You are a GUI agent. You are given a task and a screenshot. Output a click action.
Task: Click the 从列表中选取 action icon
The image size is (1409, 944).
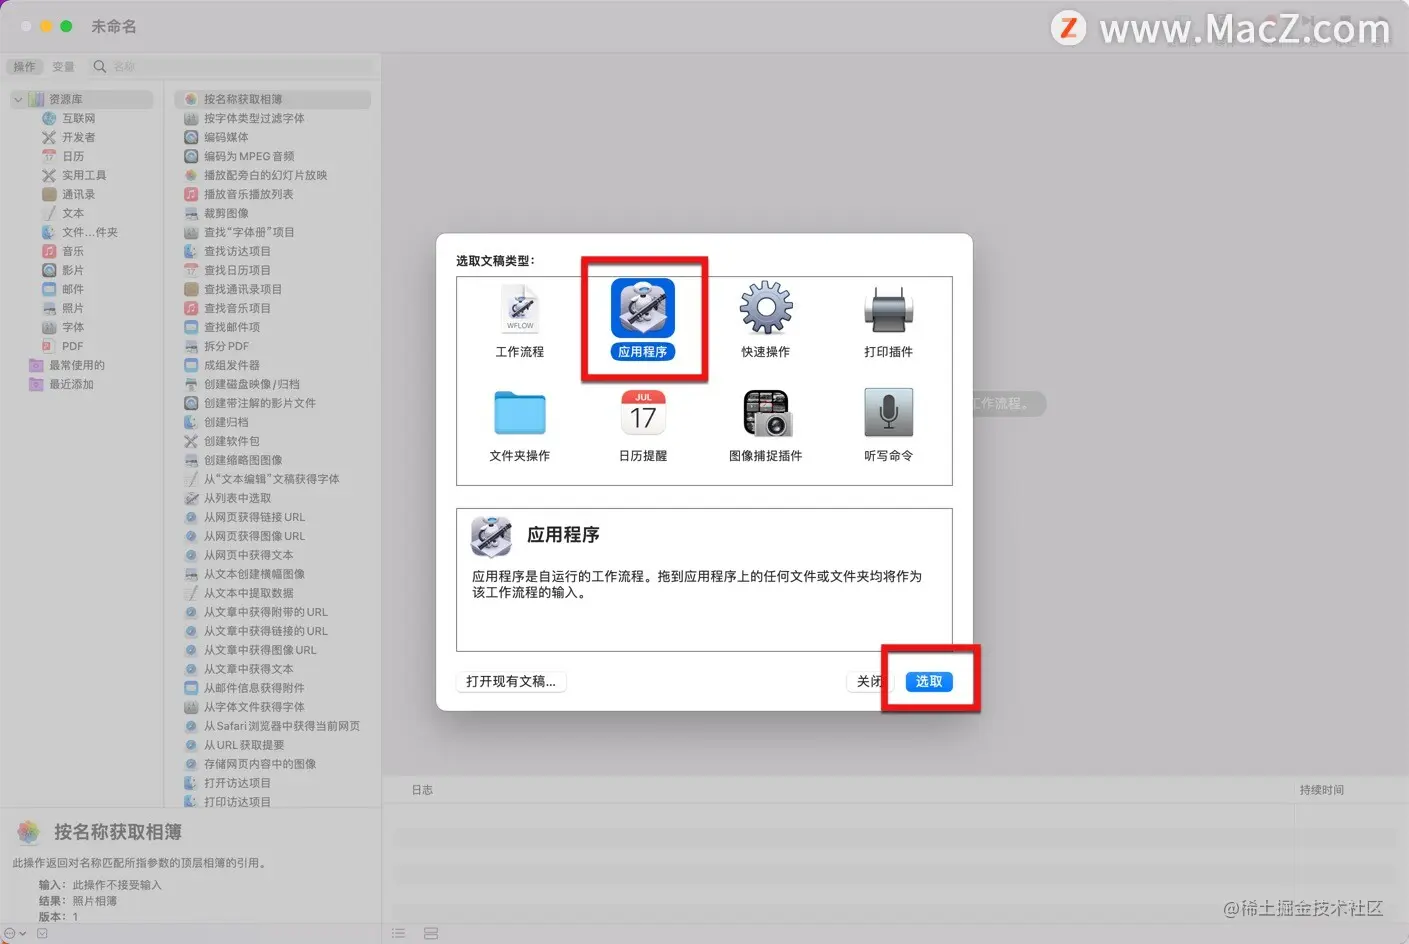coord(191,498)
